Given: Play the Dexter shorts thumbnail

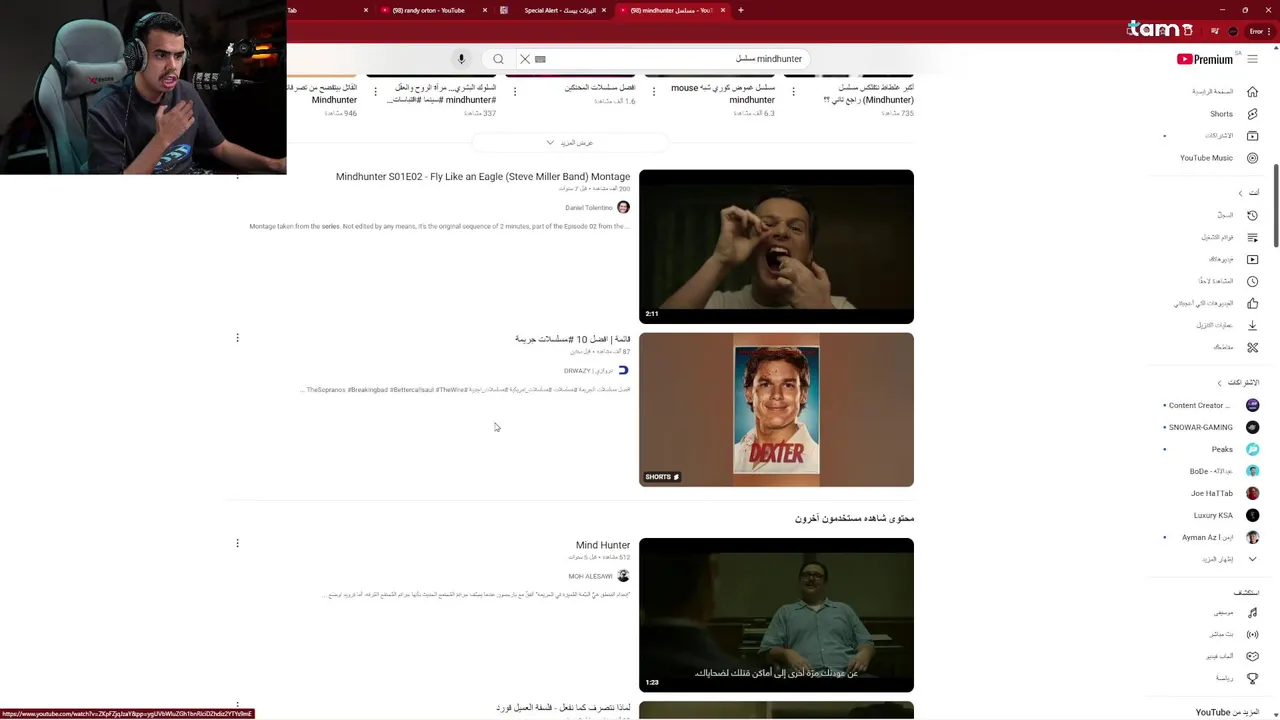Looking at the screenshot, I should click(x=776, y=410).
